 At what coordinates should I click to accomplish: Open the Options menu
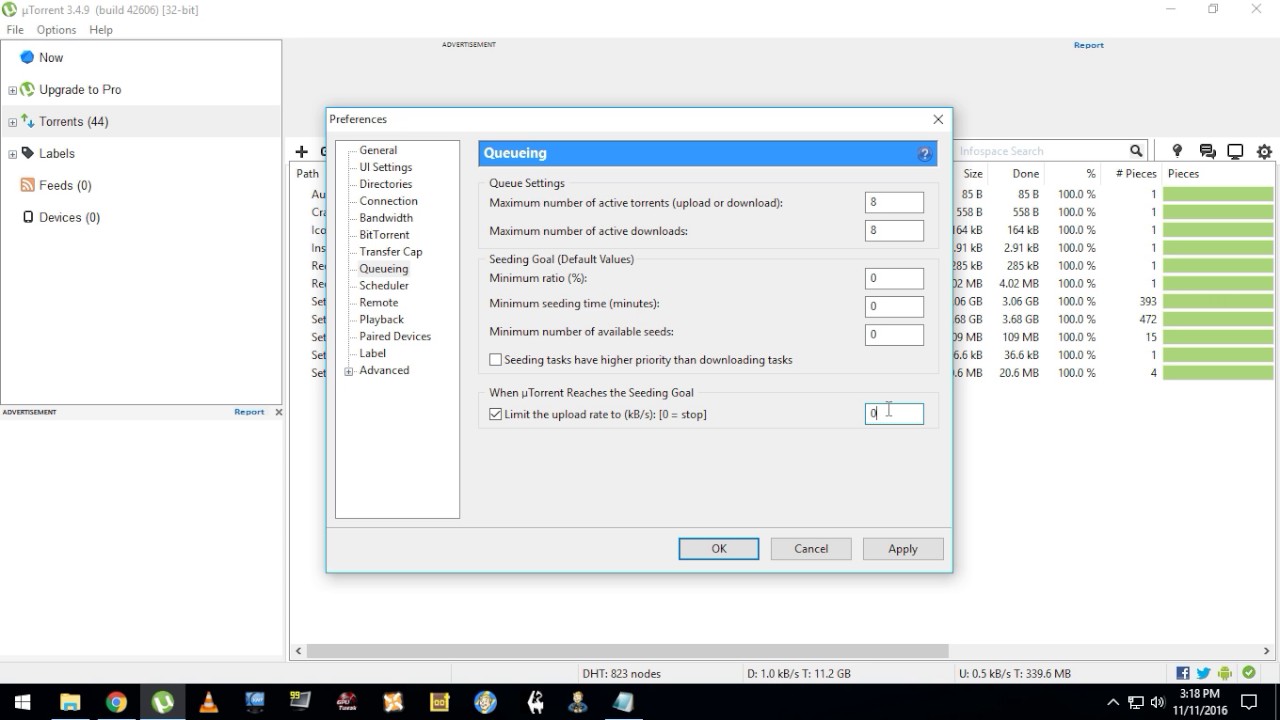click(57, 30)
